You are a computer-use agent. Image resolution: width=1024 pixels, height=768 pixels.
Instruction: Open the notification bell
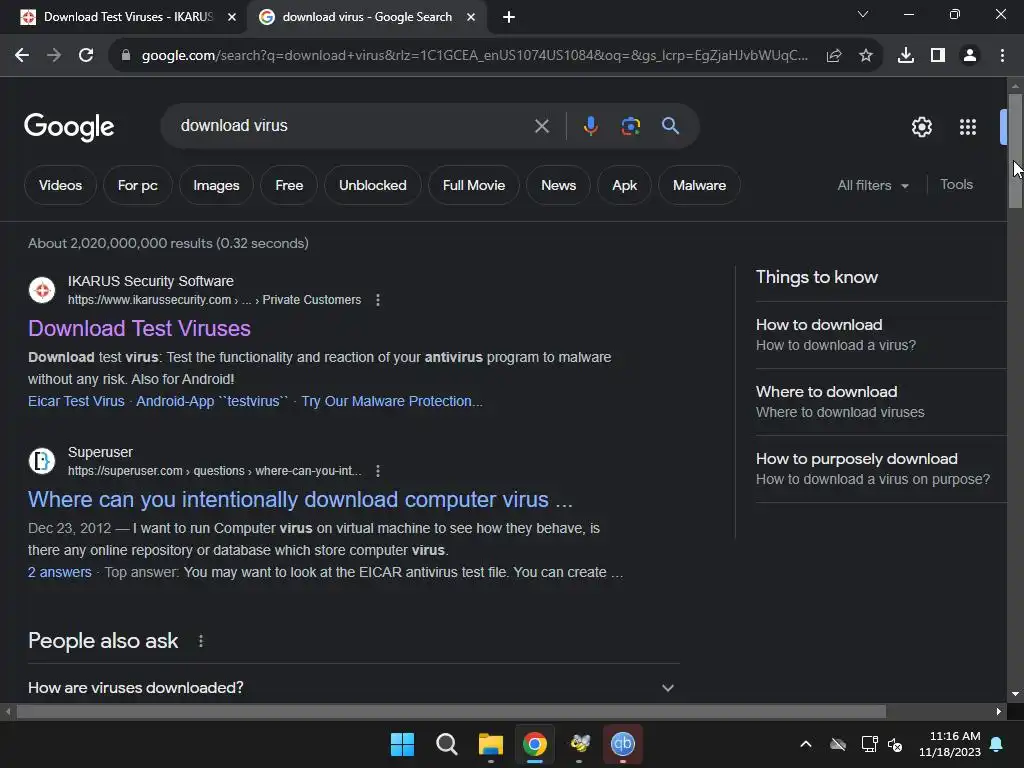pyautogui.click(x=996, y=744)
